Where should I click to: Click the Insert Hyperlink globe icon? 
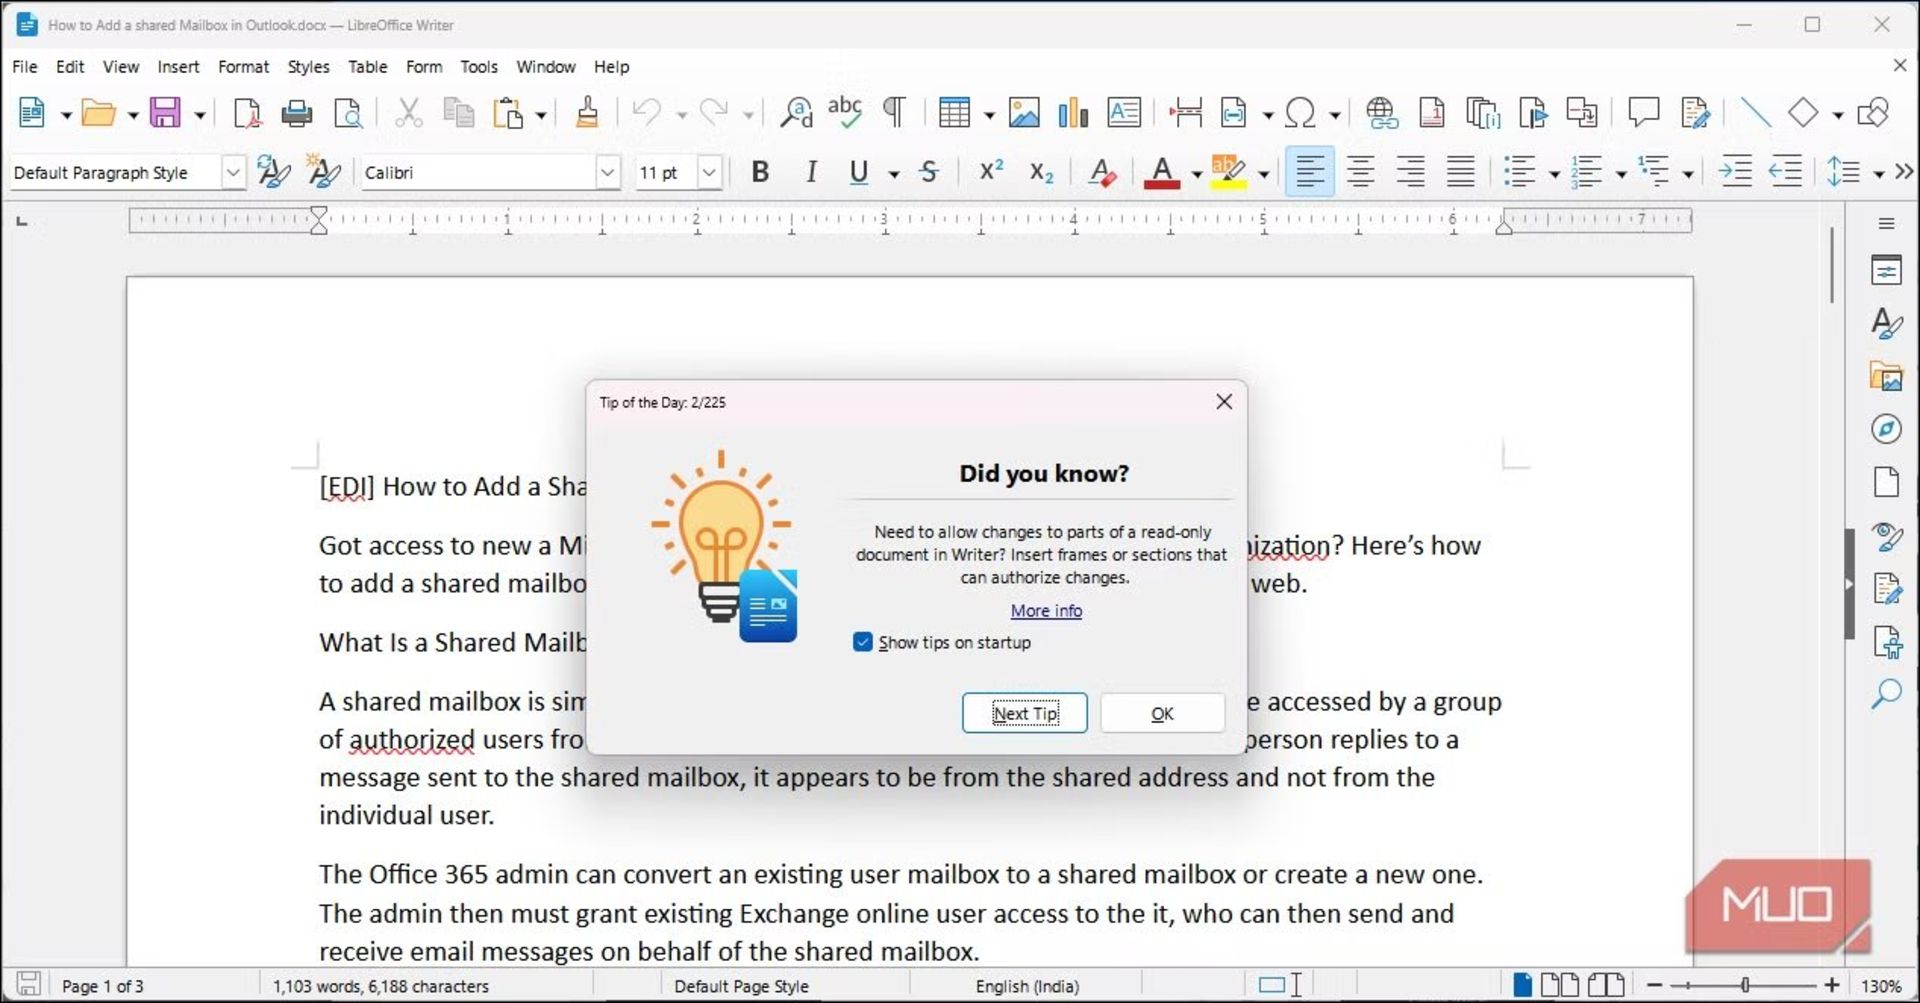pos(1382,113)
